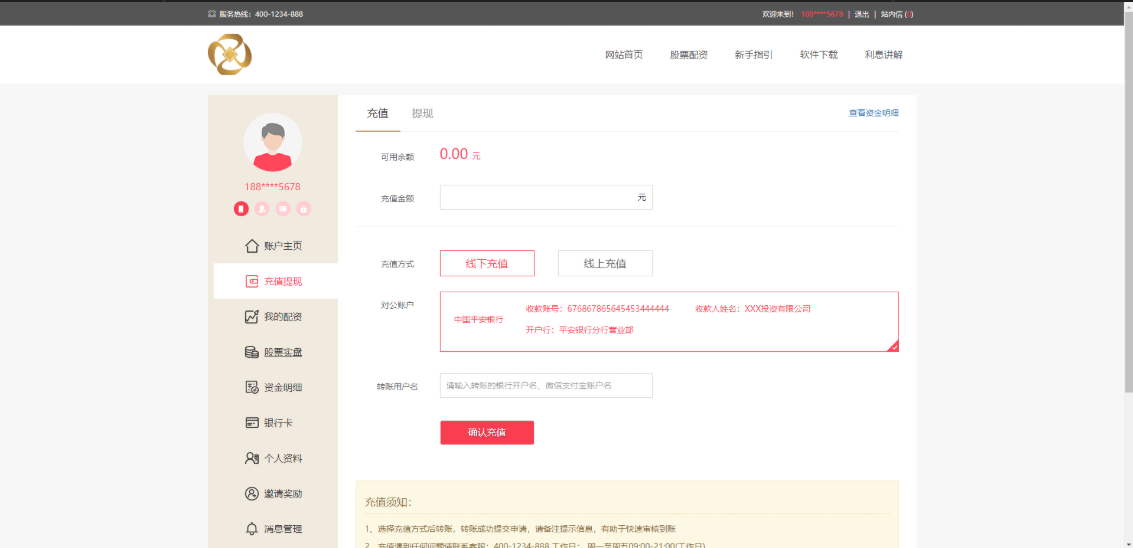
Task: Open 站内信 messages link
Action: 897,14
